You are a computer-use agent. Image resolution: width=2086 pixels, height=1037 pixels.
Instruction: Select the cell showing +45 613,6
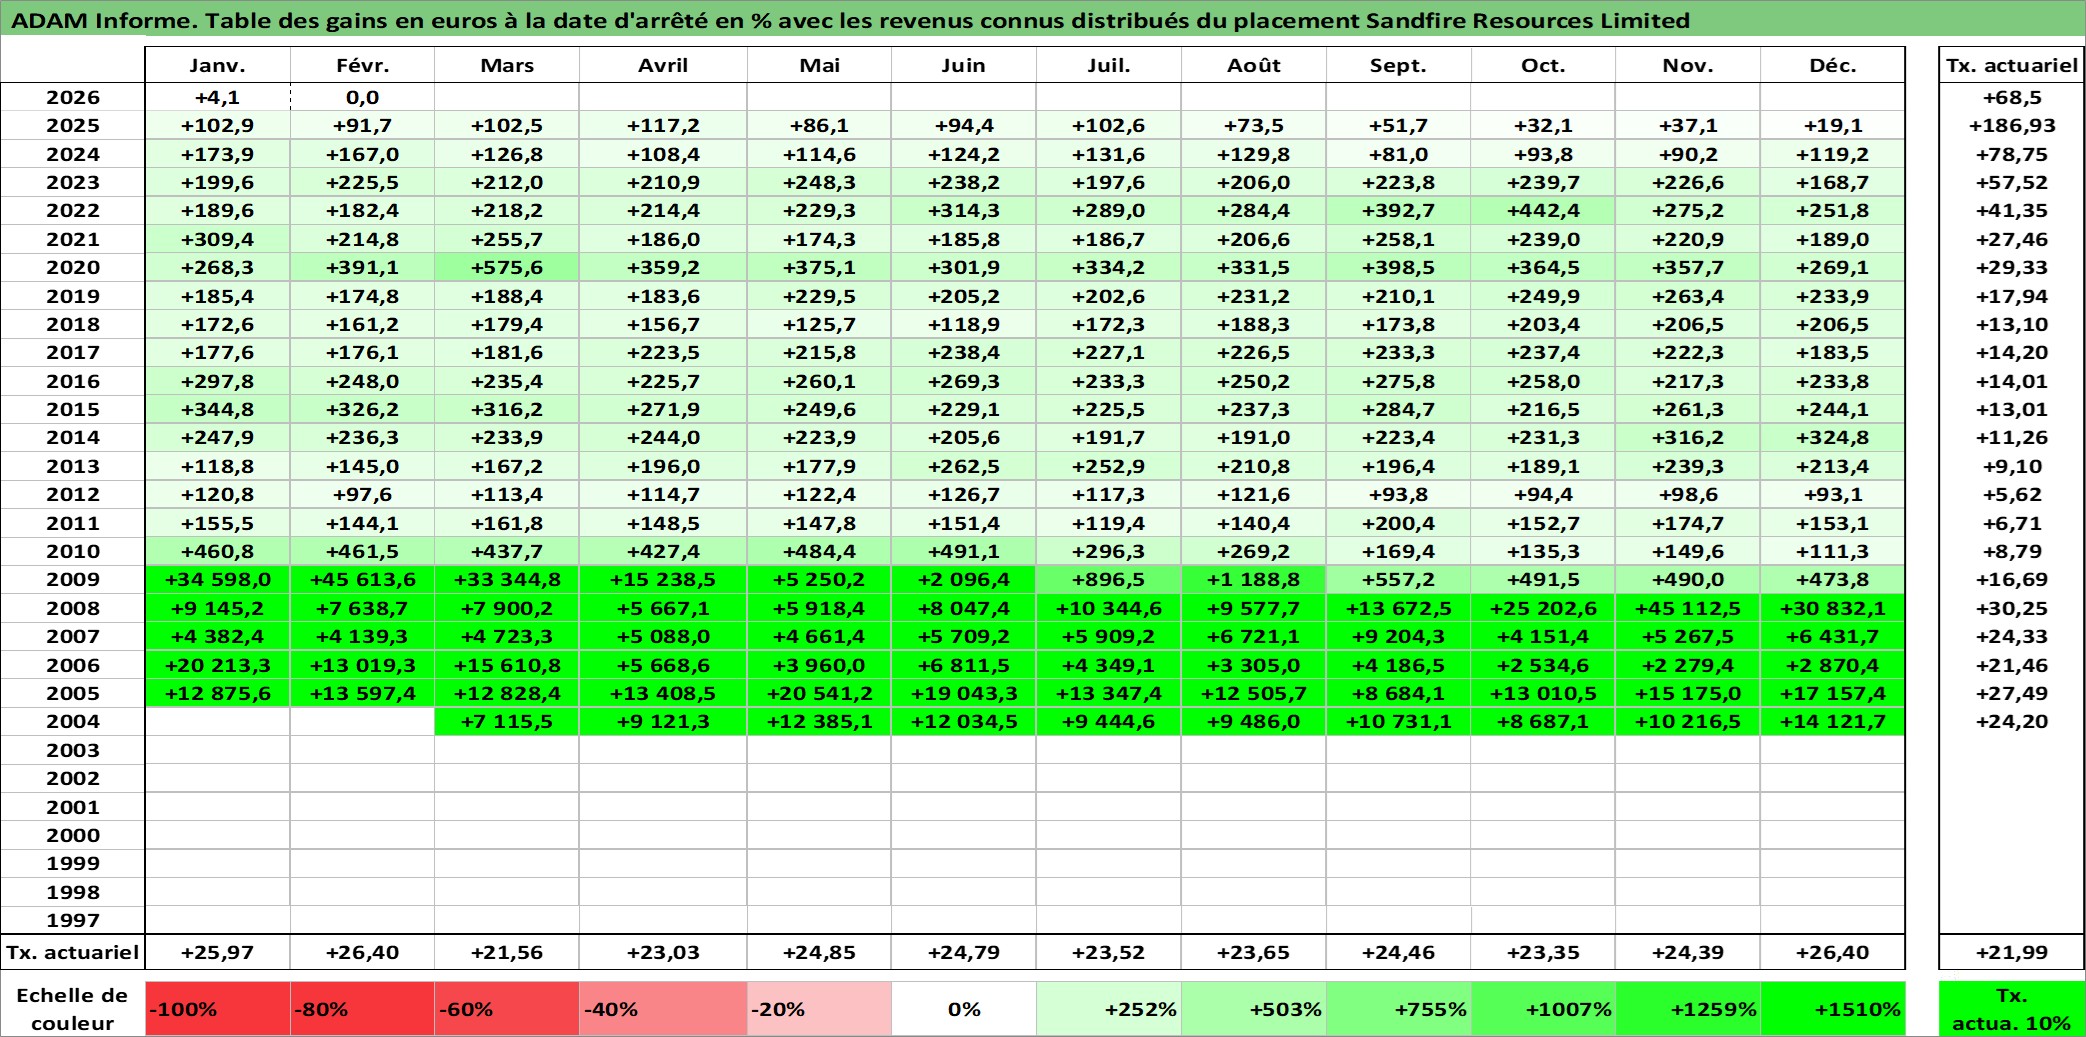pos(362,579)
